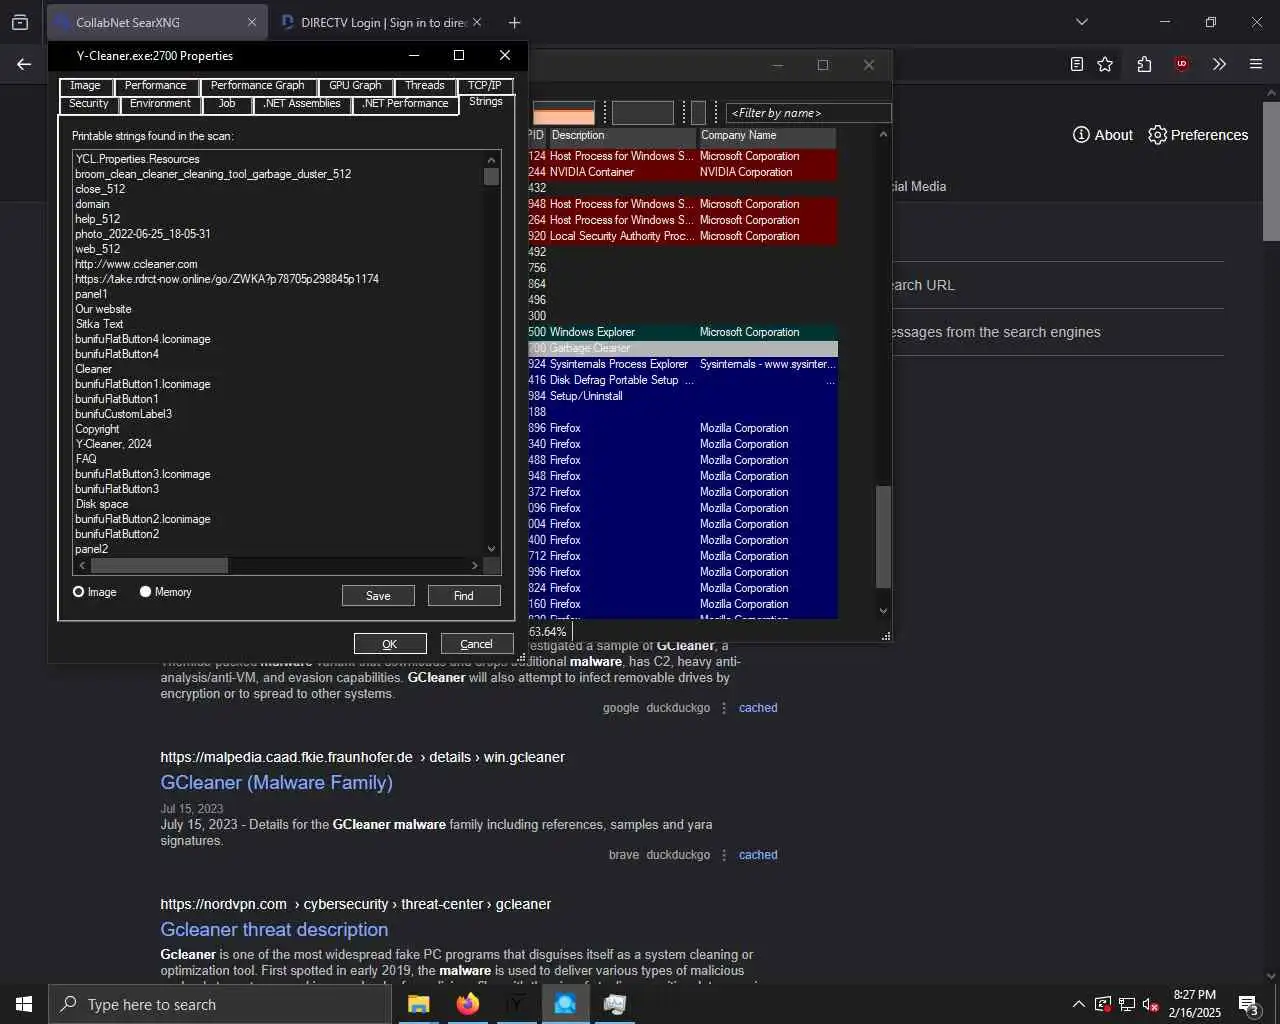This screenshot has height=1024, width=1280.
Task: Expand more tools overflow chevrons in Firefox
Action: 1219,64
